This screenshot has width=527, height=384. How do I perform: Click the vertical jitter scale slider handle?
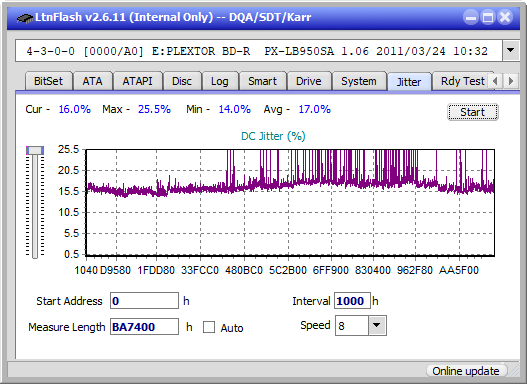pyautogui.click(x=35, y=150)
